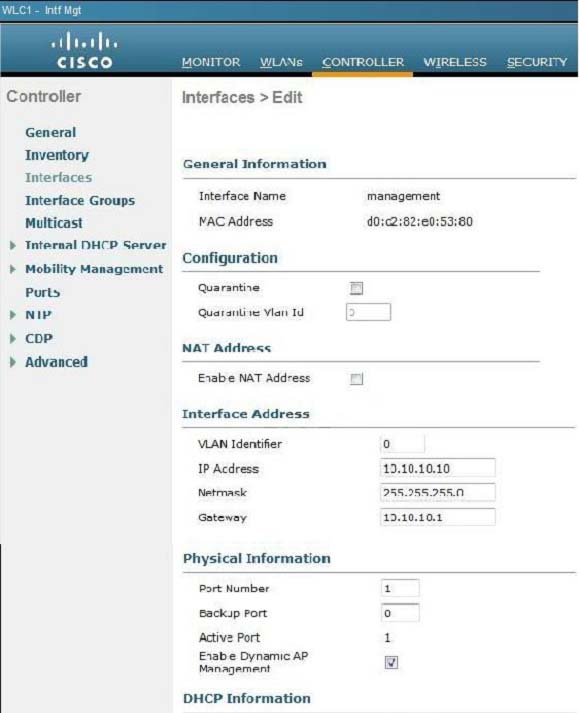The image size is (579, 713).
Task: Toggle the Quarantine checkbox
Action: [x=356, y=288]
